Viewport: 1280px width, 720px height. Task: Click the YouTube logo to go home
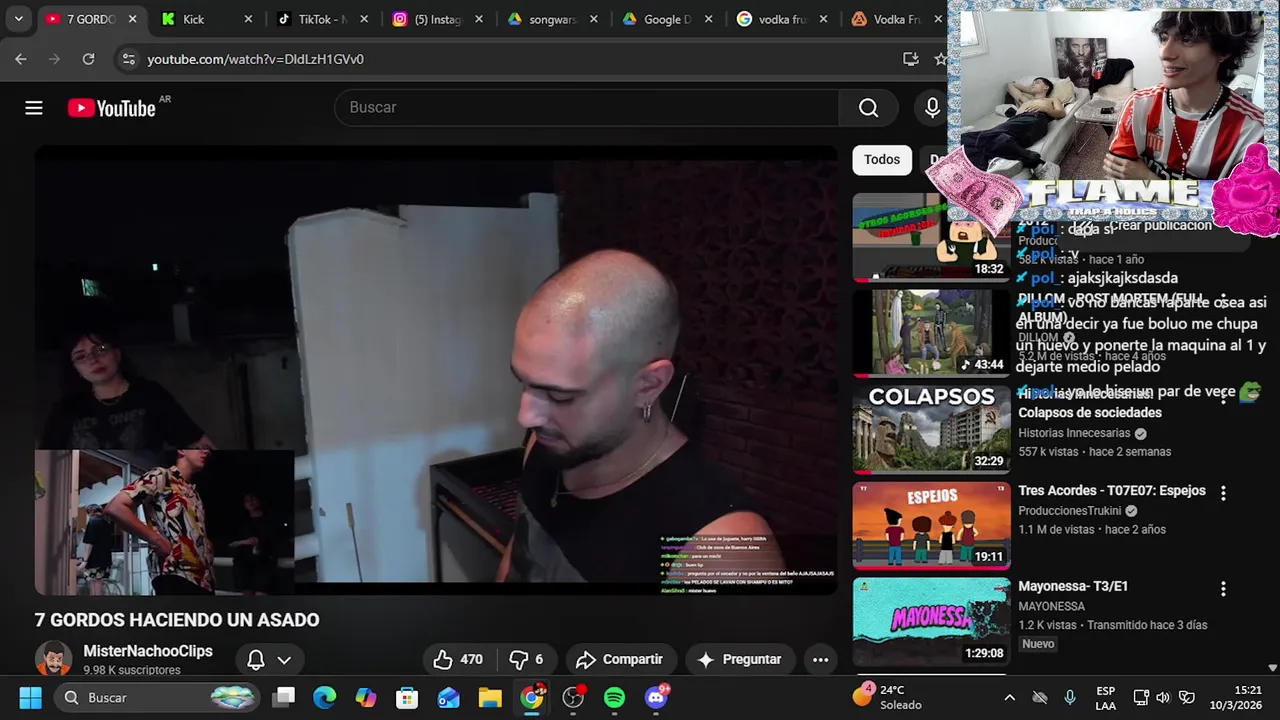click(x=111, y=108)
